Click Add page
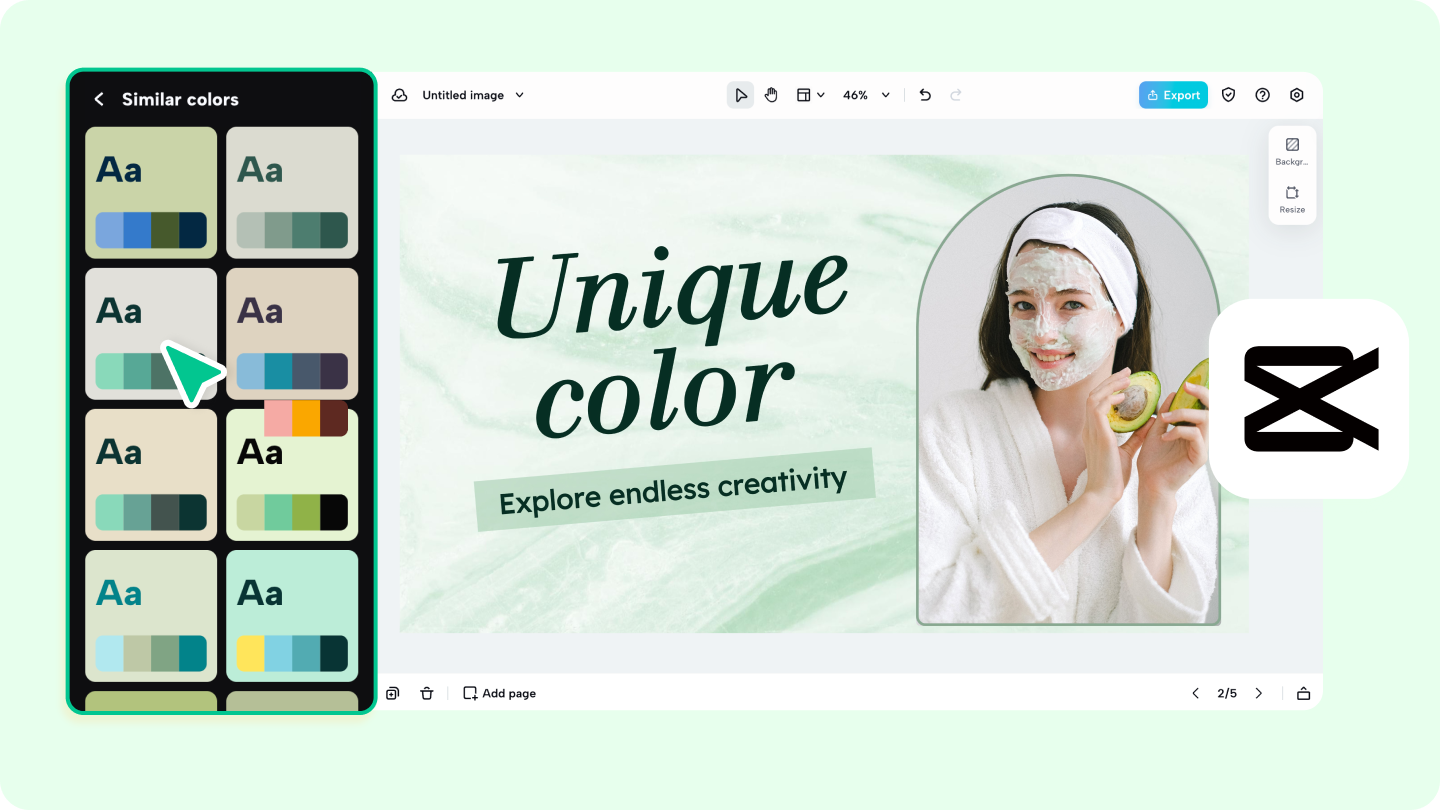 pos(499,693)
